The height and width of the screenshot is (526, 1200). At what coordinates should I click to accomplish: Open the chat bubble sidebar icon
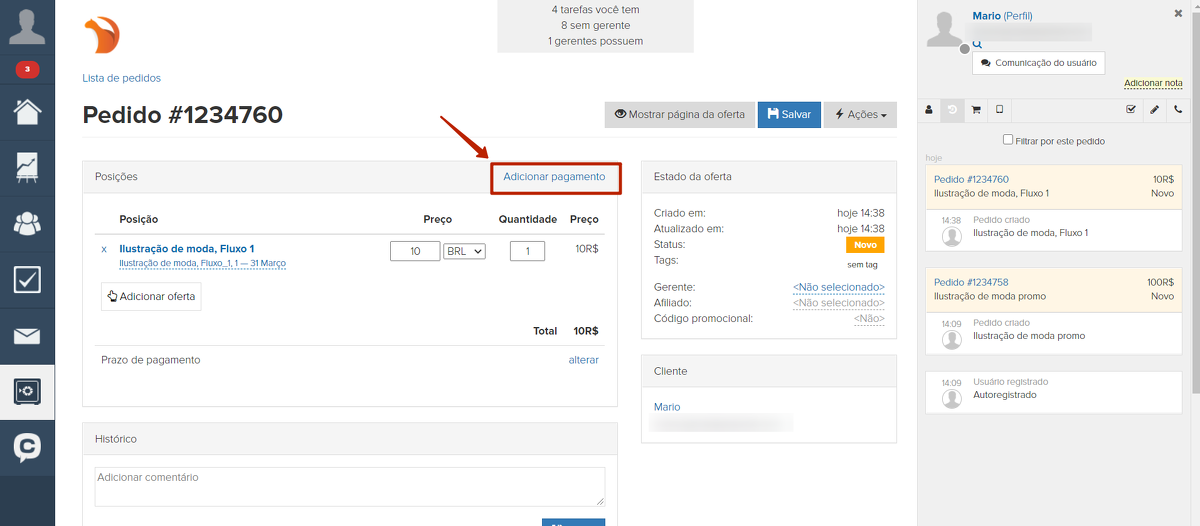pos(27,447)
